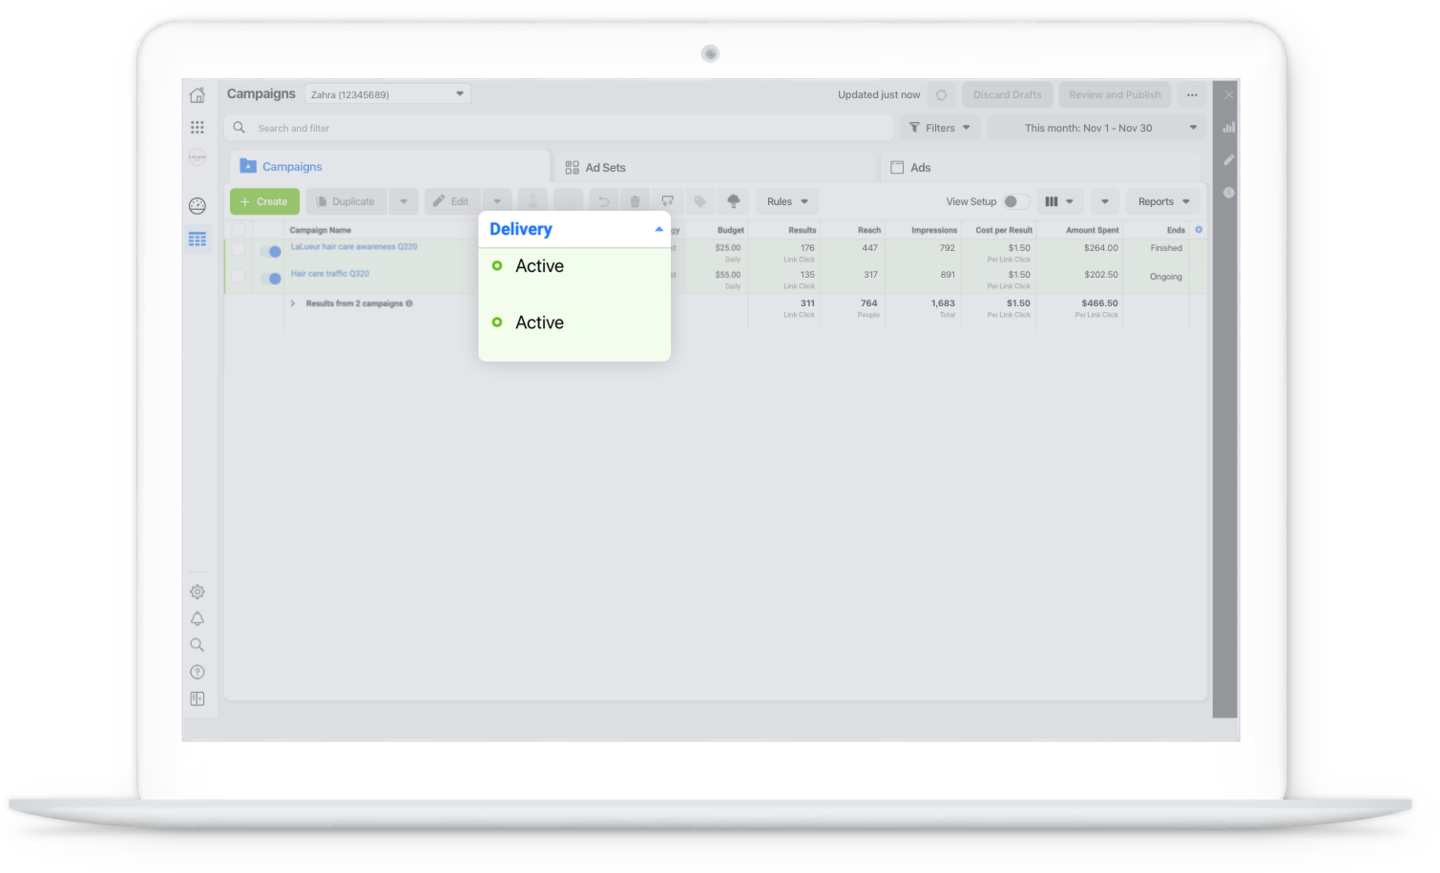
Task: Click the home icon in the left sidebar
Action: click(197, 95)
